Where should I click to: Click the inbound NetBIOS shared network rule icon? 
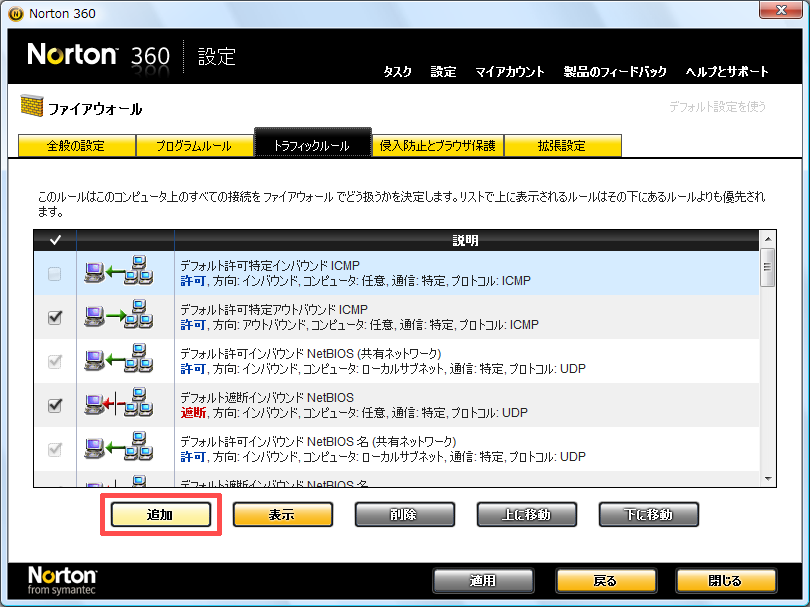[x=118, y=361]
